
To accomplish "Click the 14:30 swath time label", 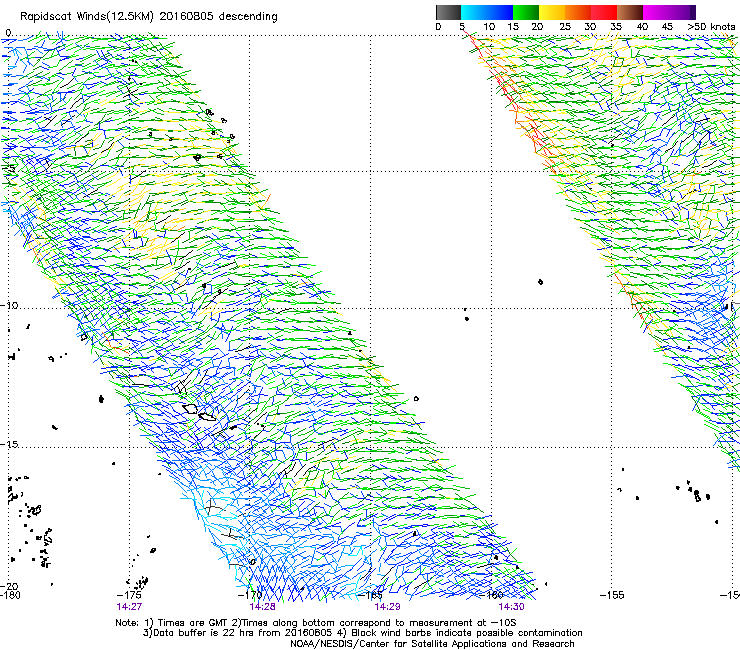I will [512, 607].
